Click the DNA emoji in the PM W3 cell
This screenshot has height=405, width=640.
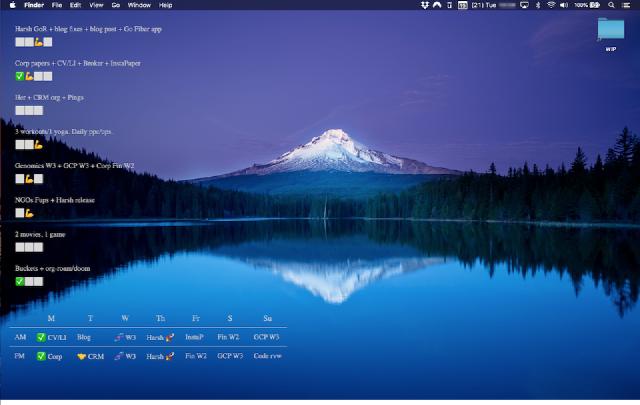(x=118, y=356)
